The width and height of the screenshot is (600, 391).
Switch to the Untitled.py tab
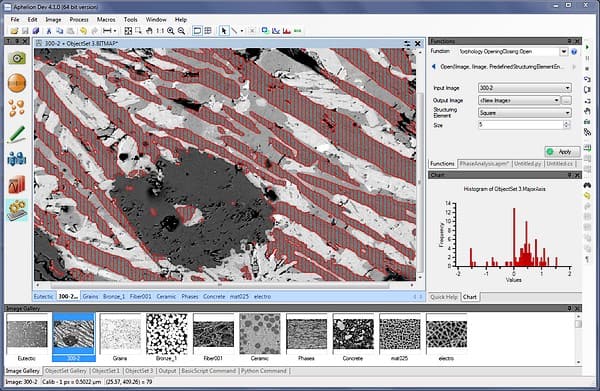(528, 163)
